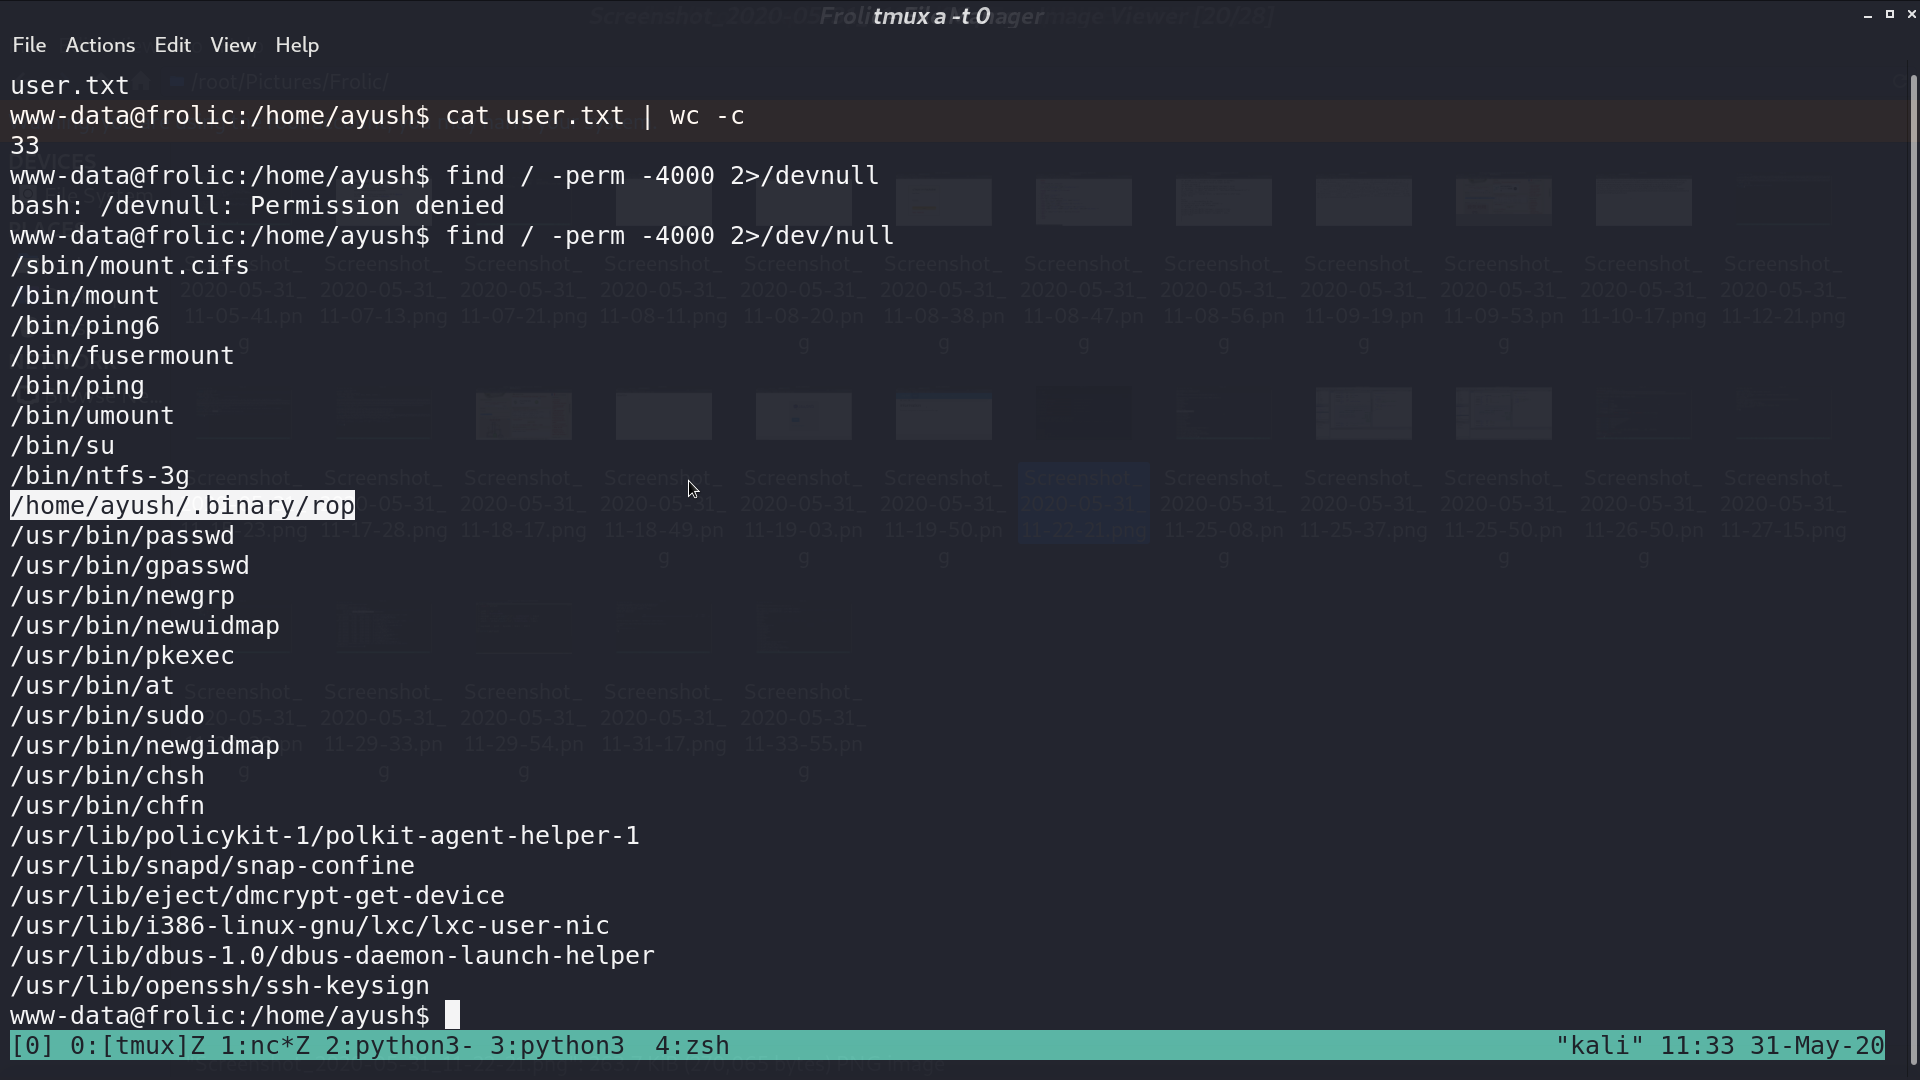Viewport: 1920px width, 1080px height.
Task: Minimize the terminal window
Action: [x=1867, y=15]
